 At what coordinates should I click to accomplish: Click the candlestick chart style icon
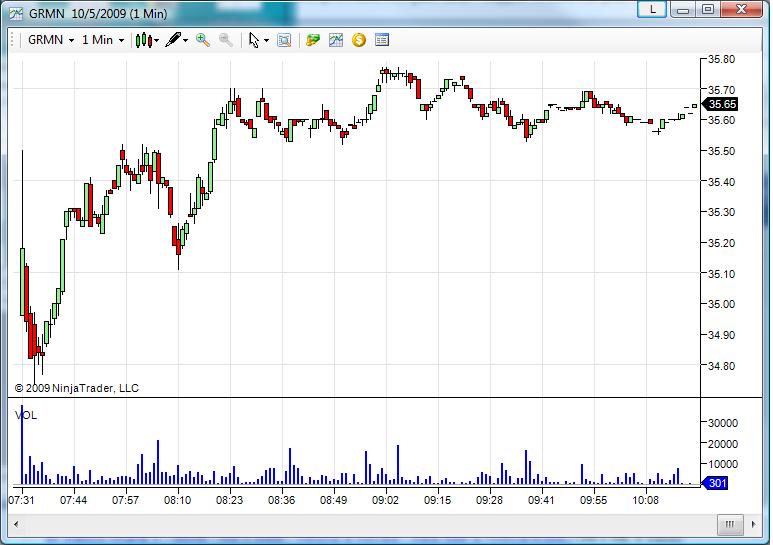pyautogui.click(x=144, y=40)
